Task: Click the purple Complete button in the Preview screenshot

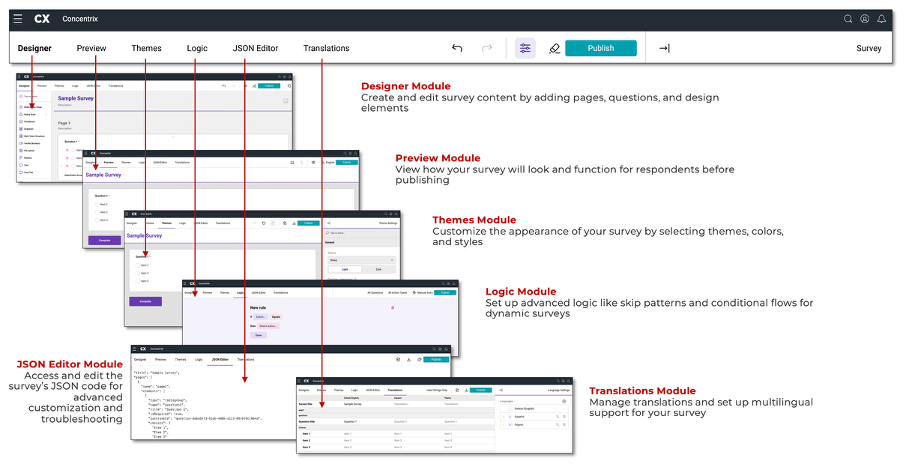Action: coord(104,240)
